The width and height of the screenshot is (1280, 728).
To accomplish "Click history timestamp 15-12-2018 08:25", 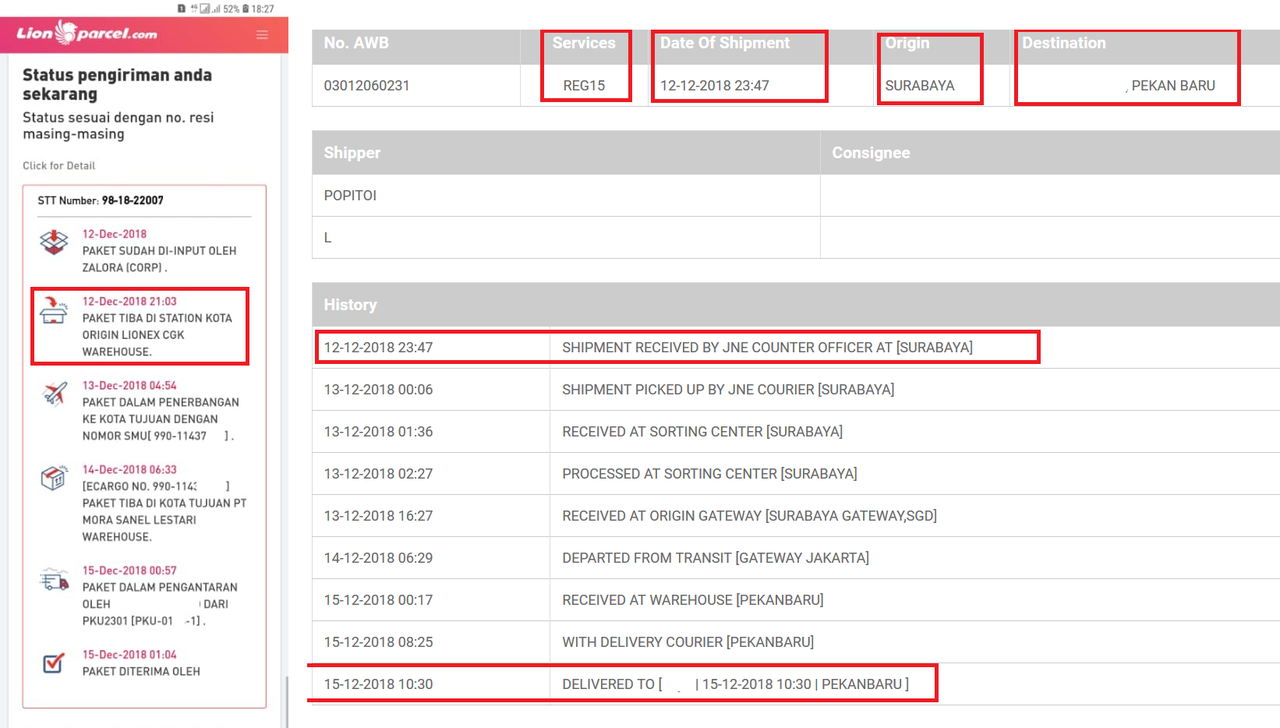I will [378, 641].
